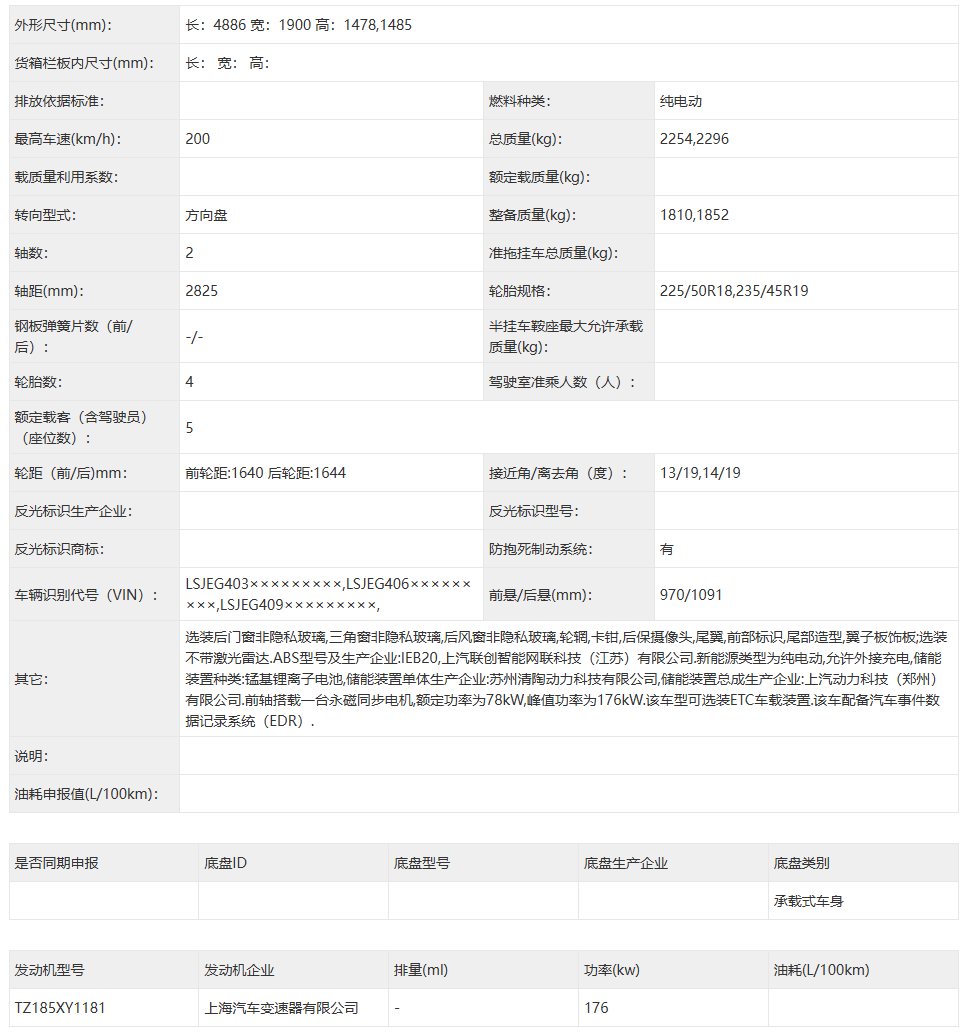Screen dimensions: 967x1033
Task: Click the 油耗(L/100km) column header
Action: coord(821,970)
